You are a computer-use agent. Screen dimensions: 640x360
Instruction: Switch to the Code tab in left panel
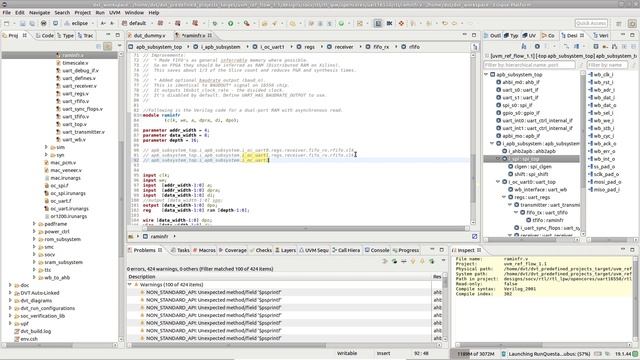tap(44, 36)
